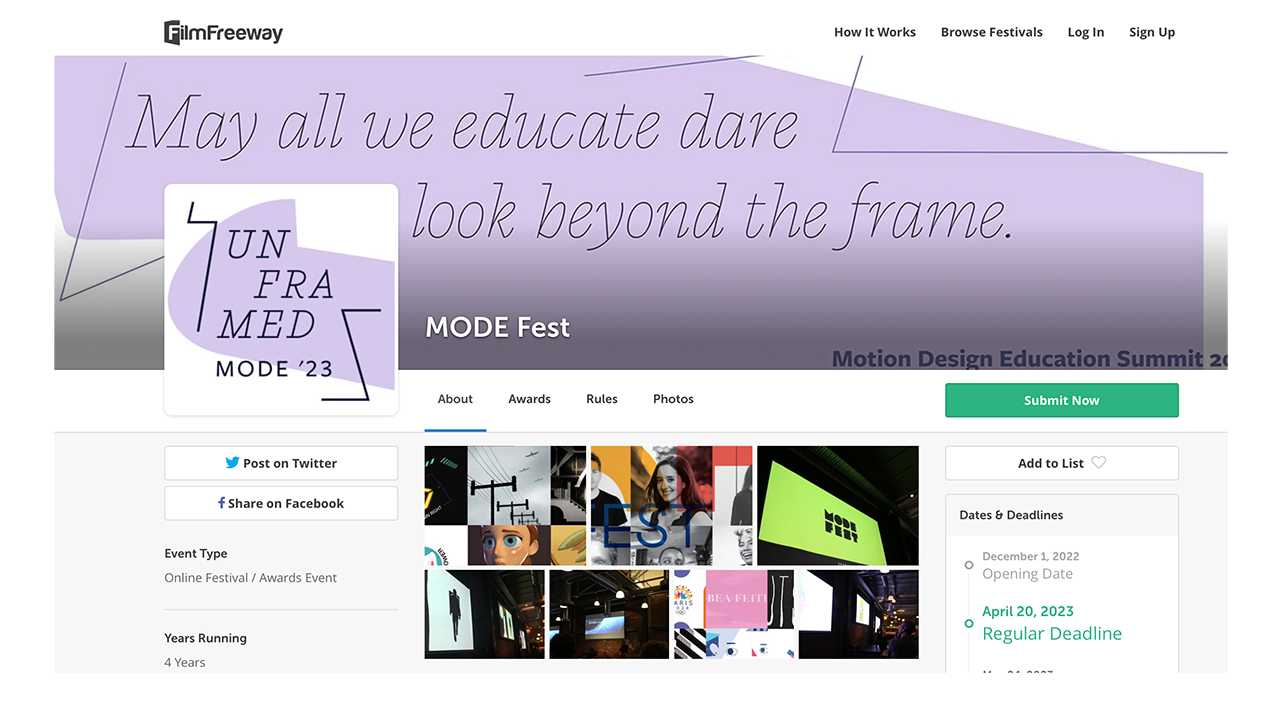Click the April 20, 2023 Regular Deadline entry
The width and height of the screenshot is (1280, 720).
click(1052, 623)
